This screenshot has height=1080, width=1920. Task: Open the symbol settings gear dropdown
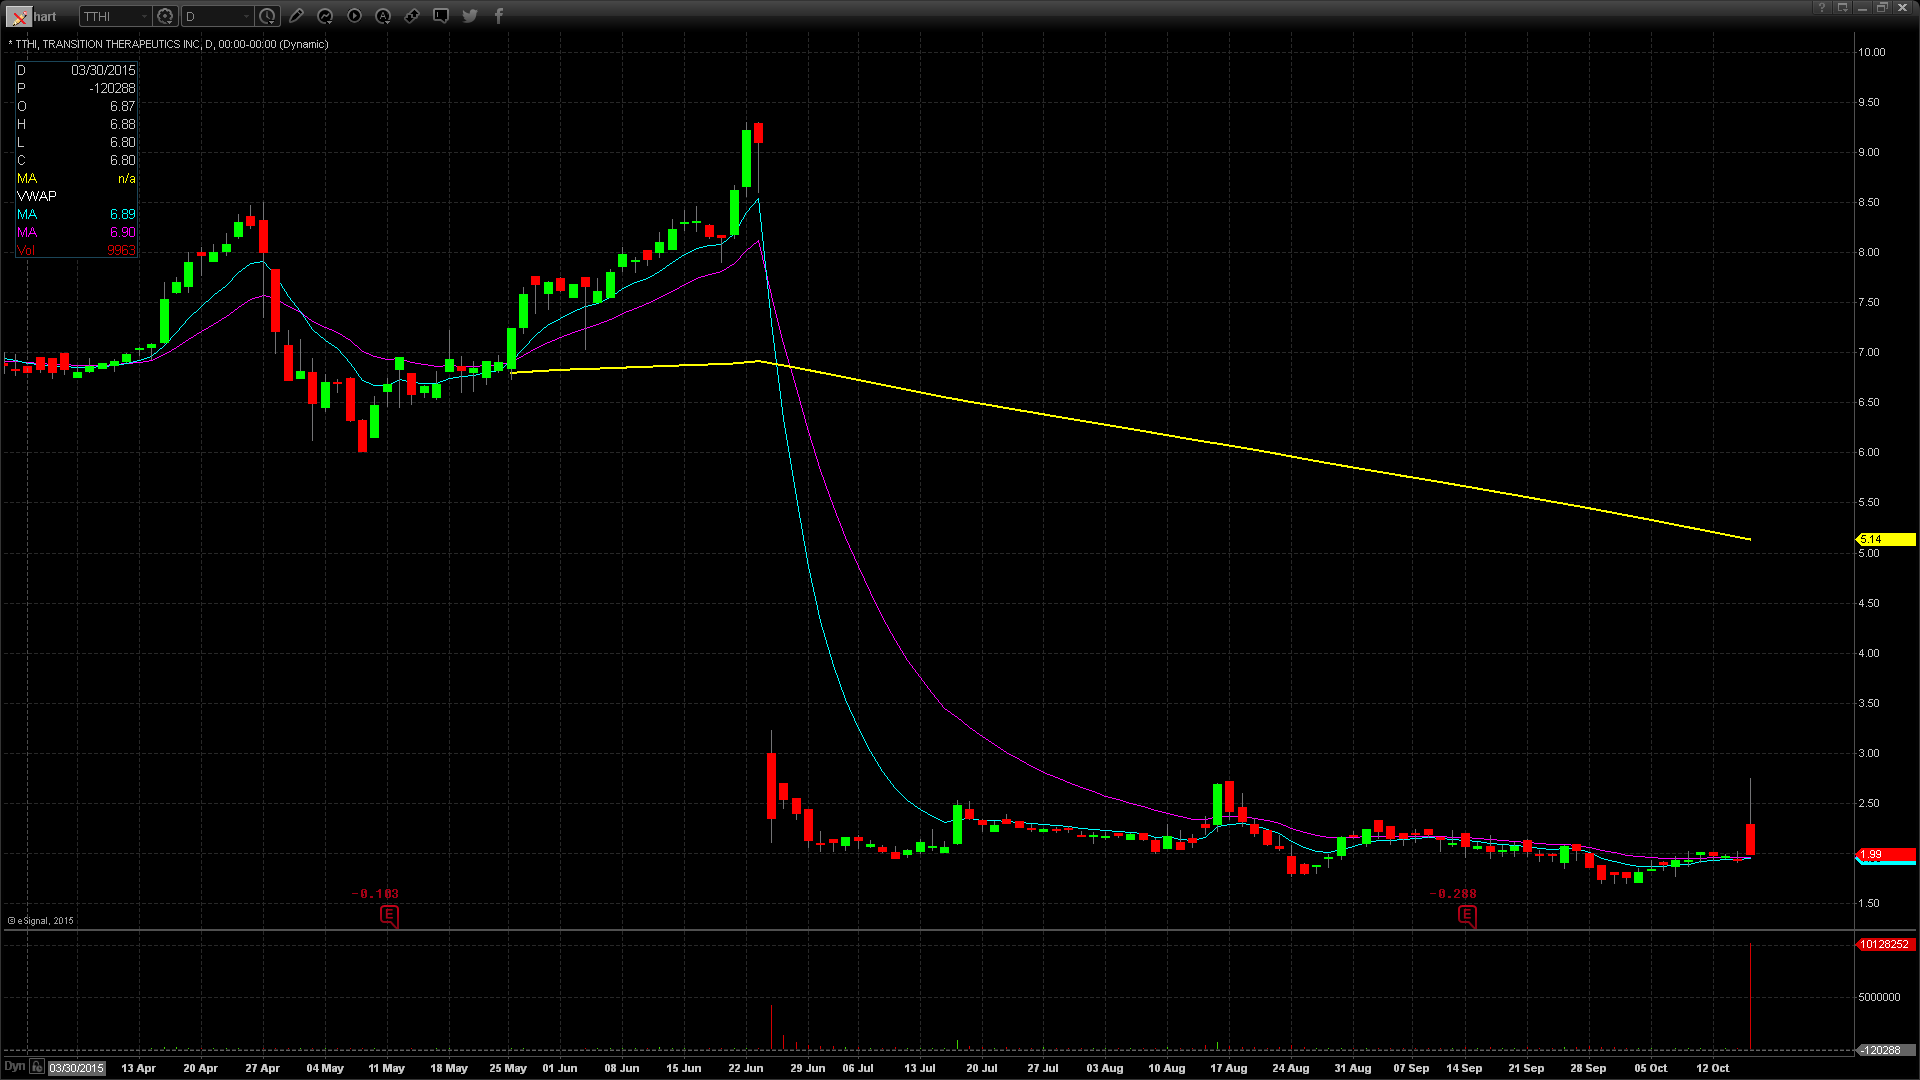pyautogui.click(x=166, y=16)
